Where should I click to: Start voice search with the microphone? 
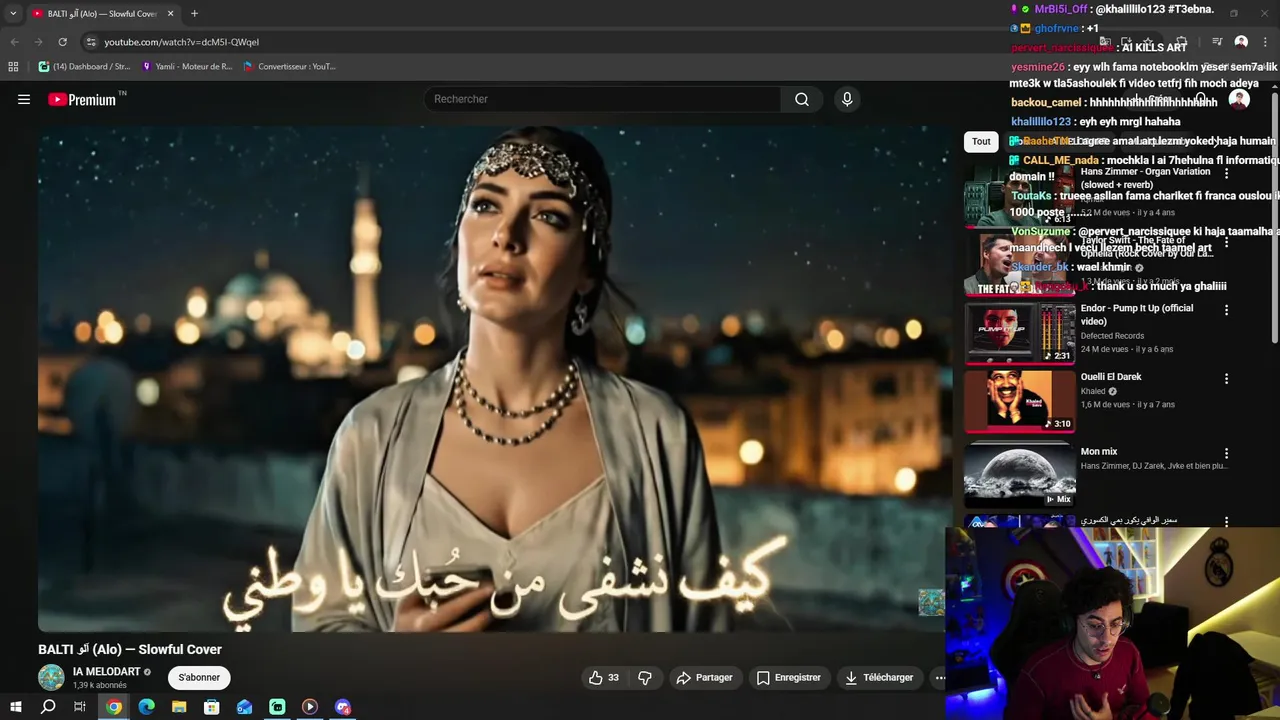click(847, 99)
